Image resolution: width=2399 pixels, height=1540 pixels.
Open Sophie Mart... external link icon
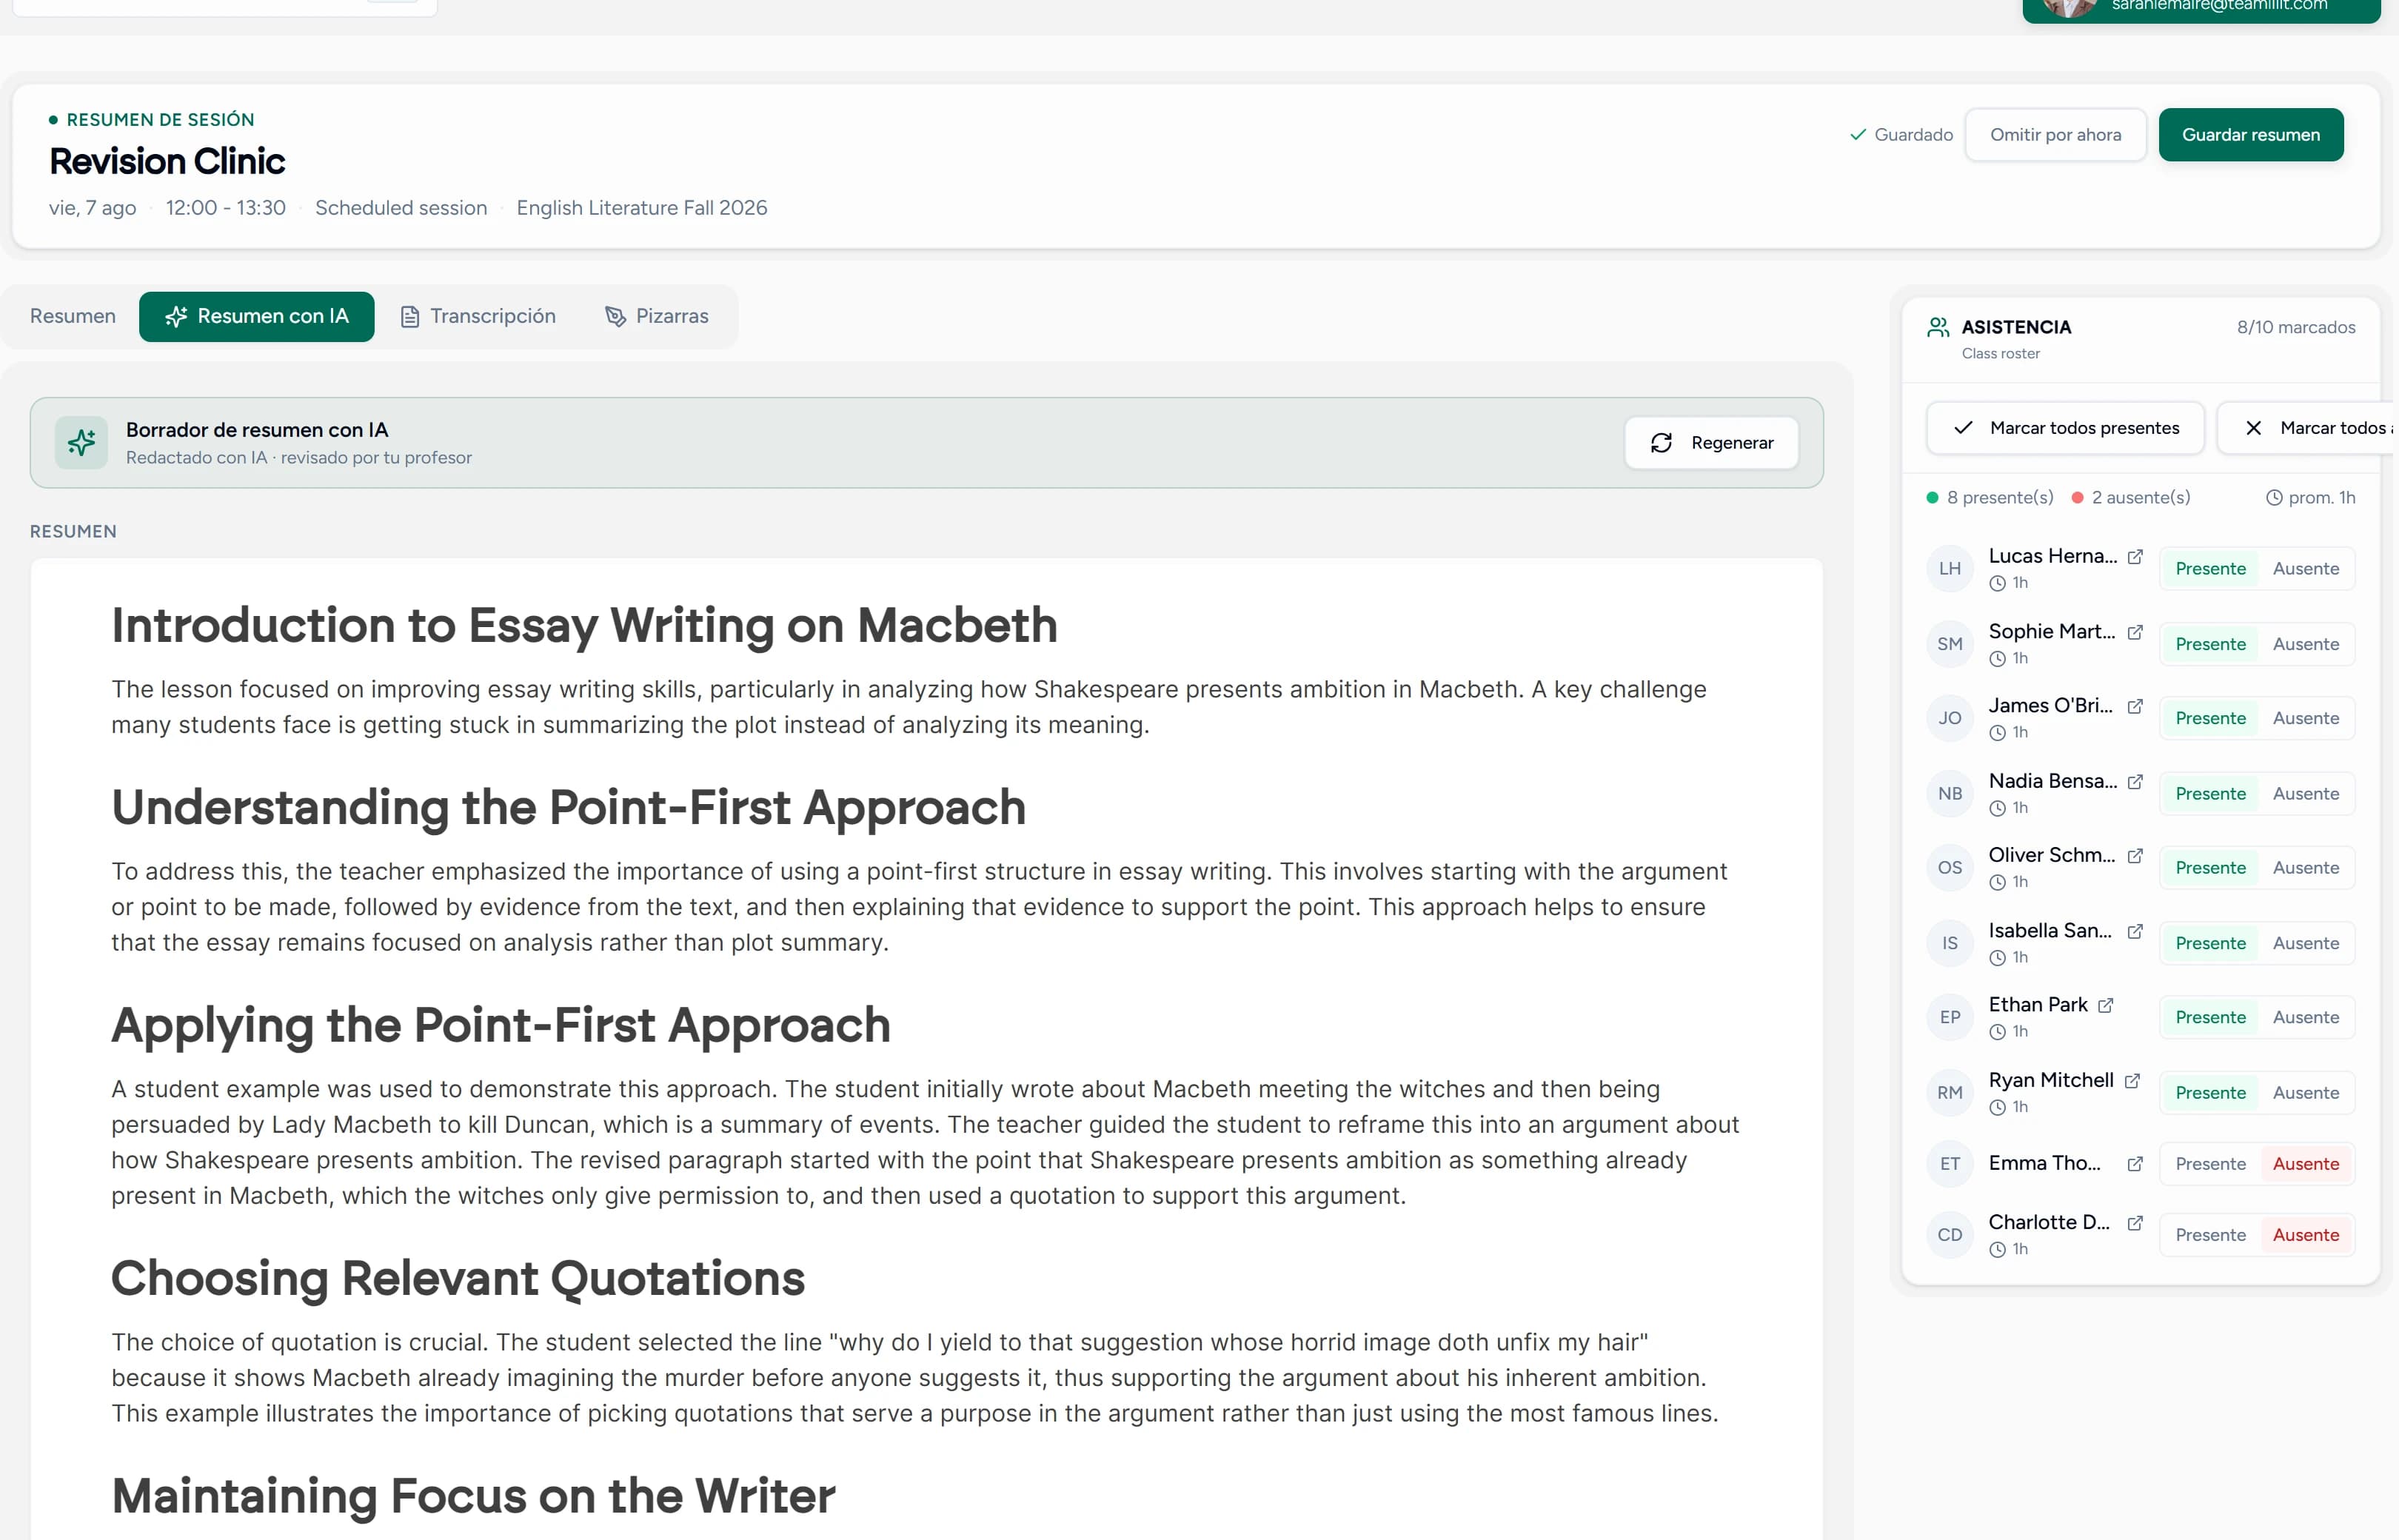click(x=2135, y=632)
